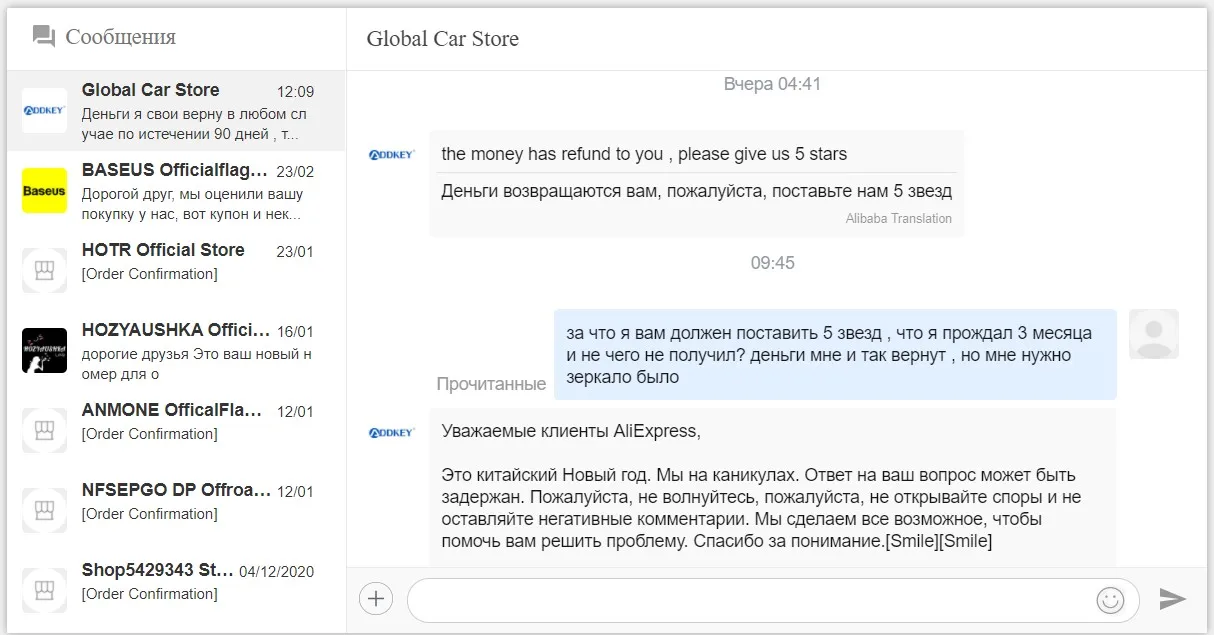The width and height of the screenshot is (1214, 635).
Task: Click the Russian translation 'Деньги возвращаются вам'
Action: tap(697, 191)
